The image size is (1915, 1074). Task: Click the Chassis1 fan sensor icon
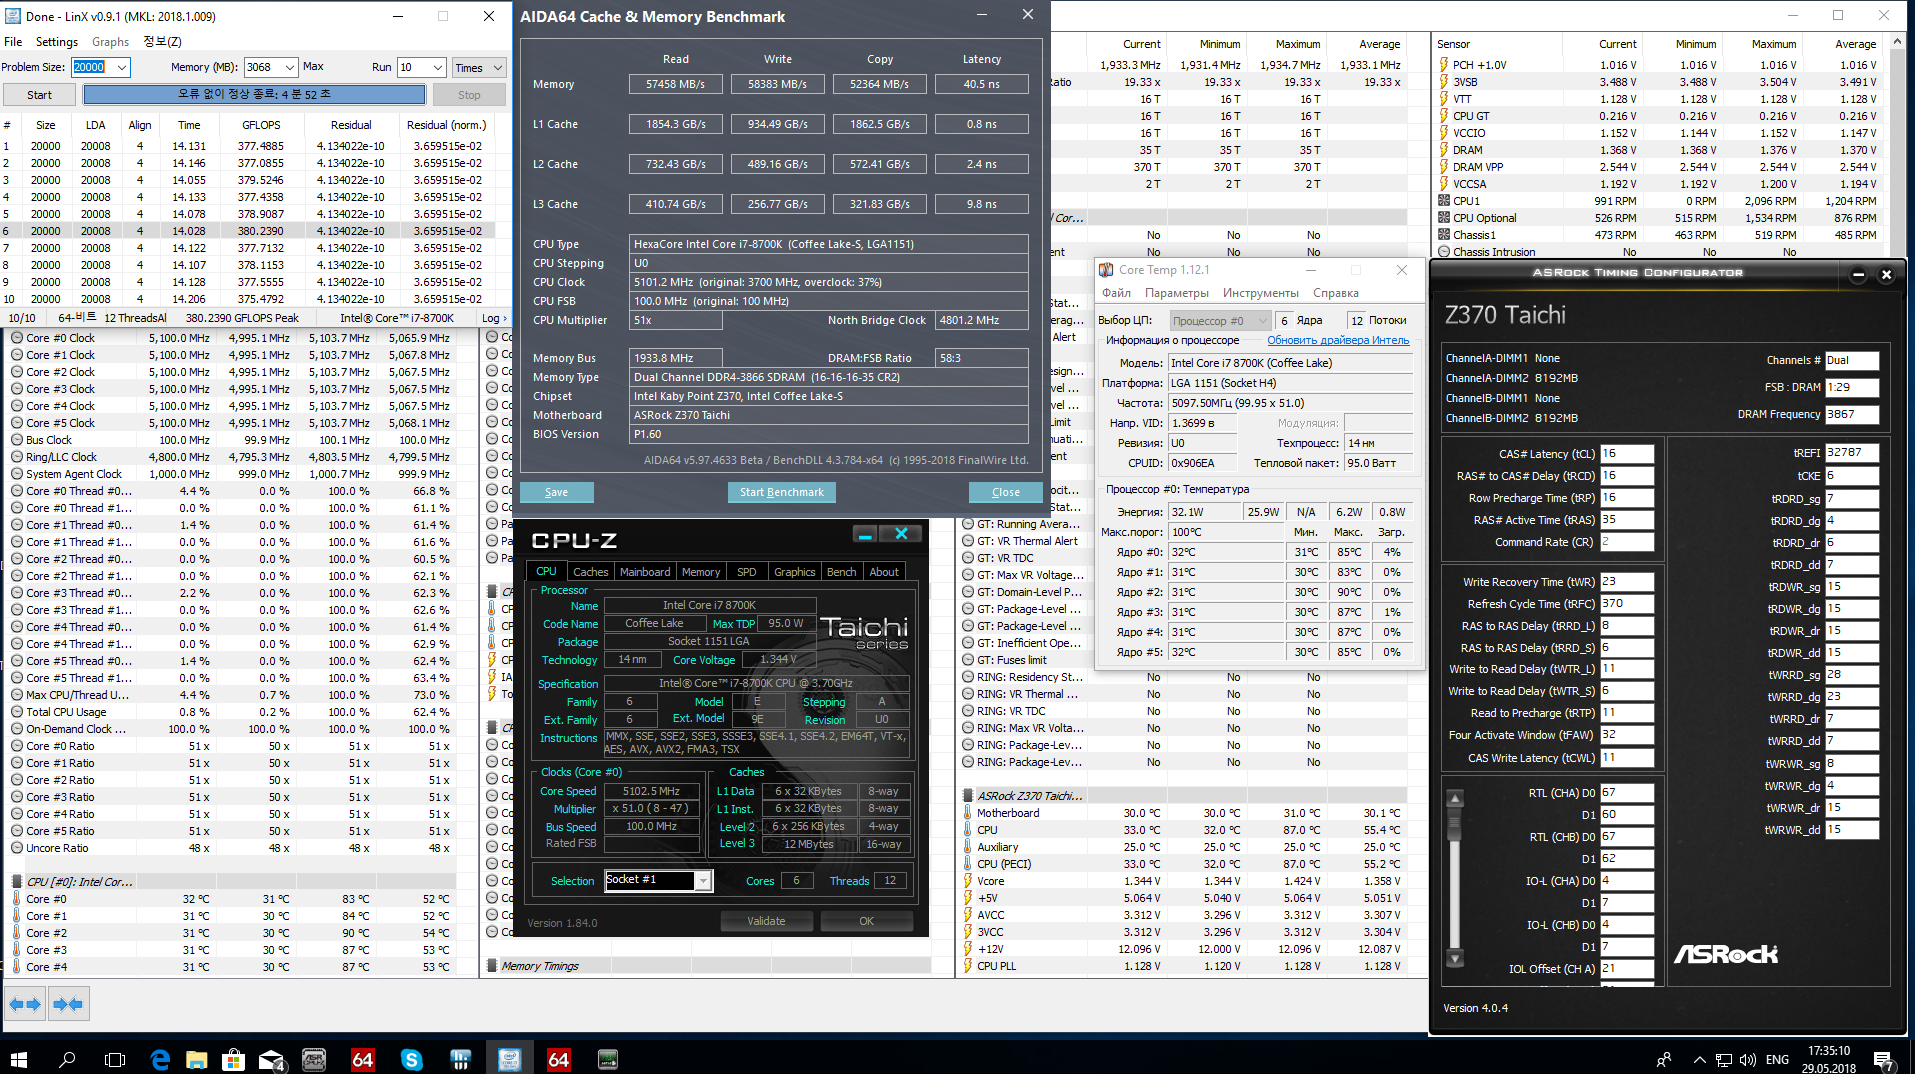coord(1444,235)
